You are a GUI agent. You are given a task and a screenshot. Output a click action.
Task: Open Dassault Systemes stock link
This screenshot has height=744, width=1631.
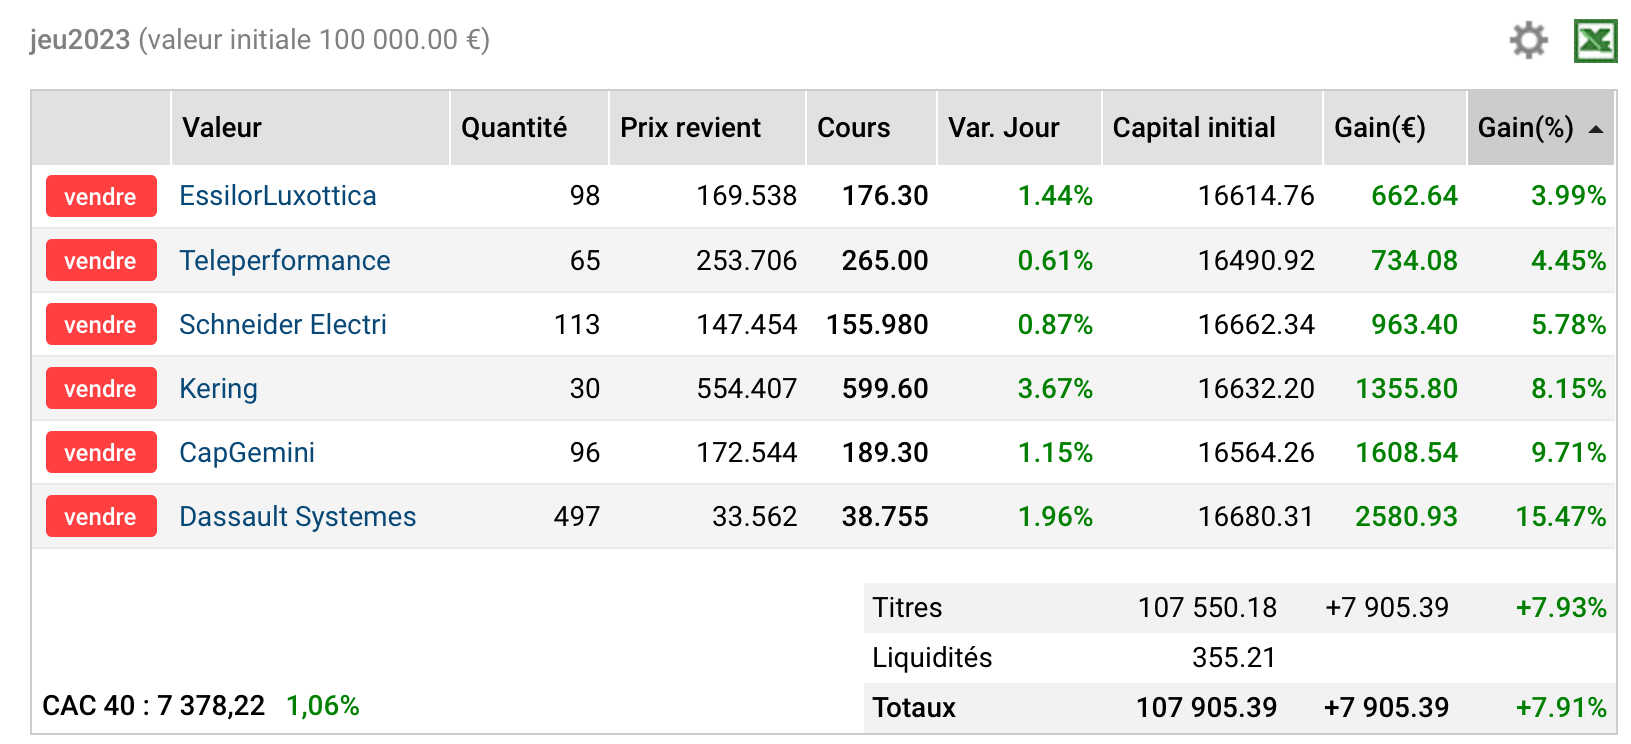click(297, 517)
